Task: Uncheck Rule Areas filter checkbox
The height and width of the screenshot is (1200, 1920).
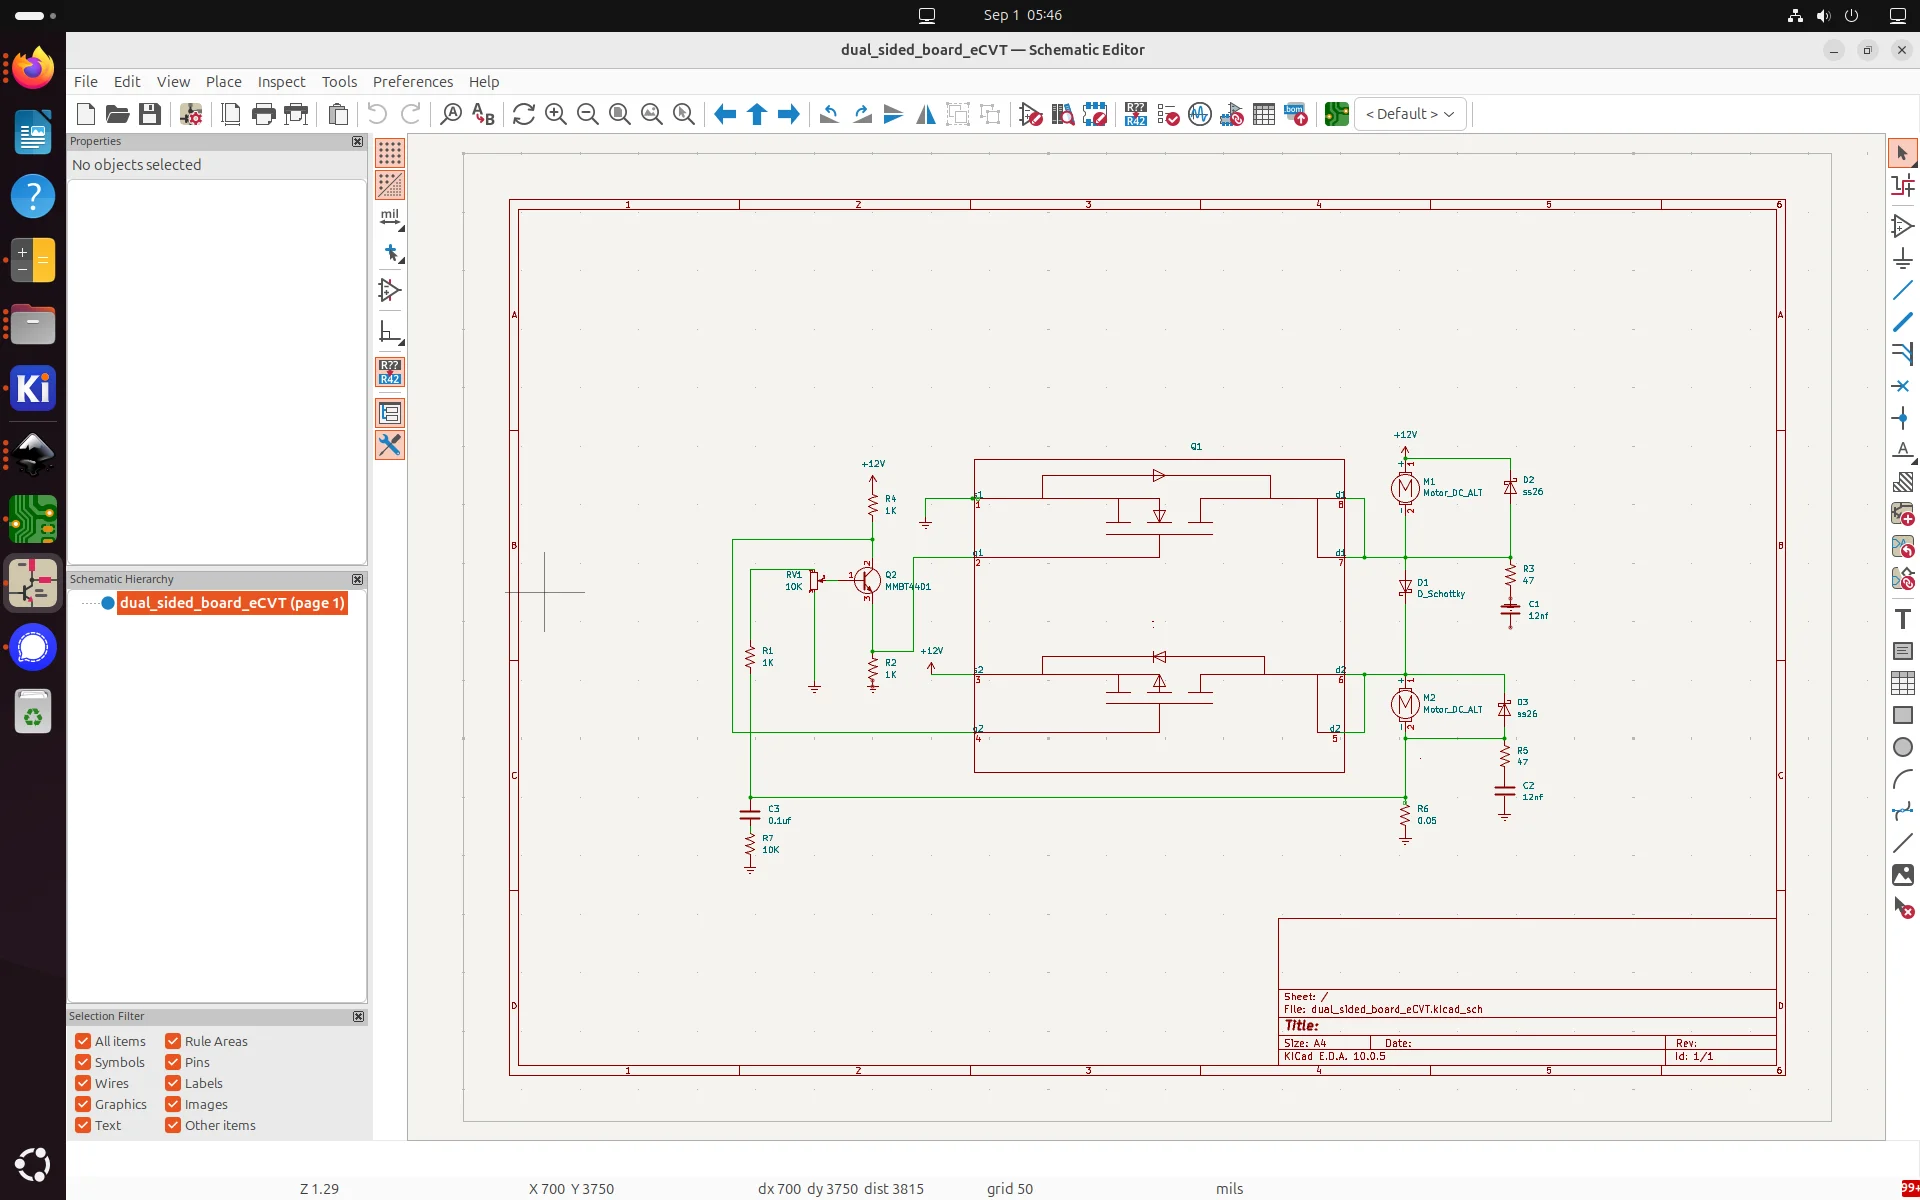Action: click(173, 1041)
